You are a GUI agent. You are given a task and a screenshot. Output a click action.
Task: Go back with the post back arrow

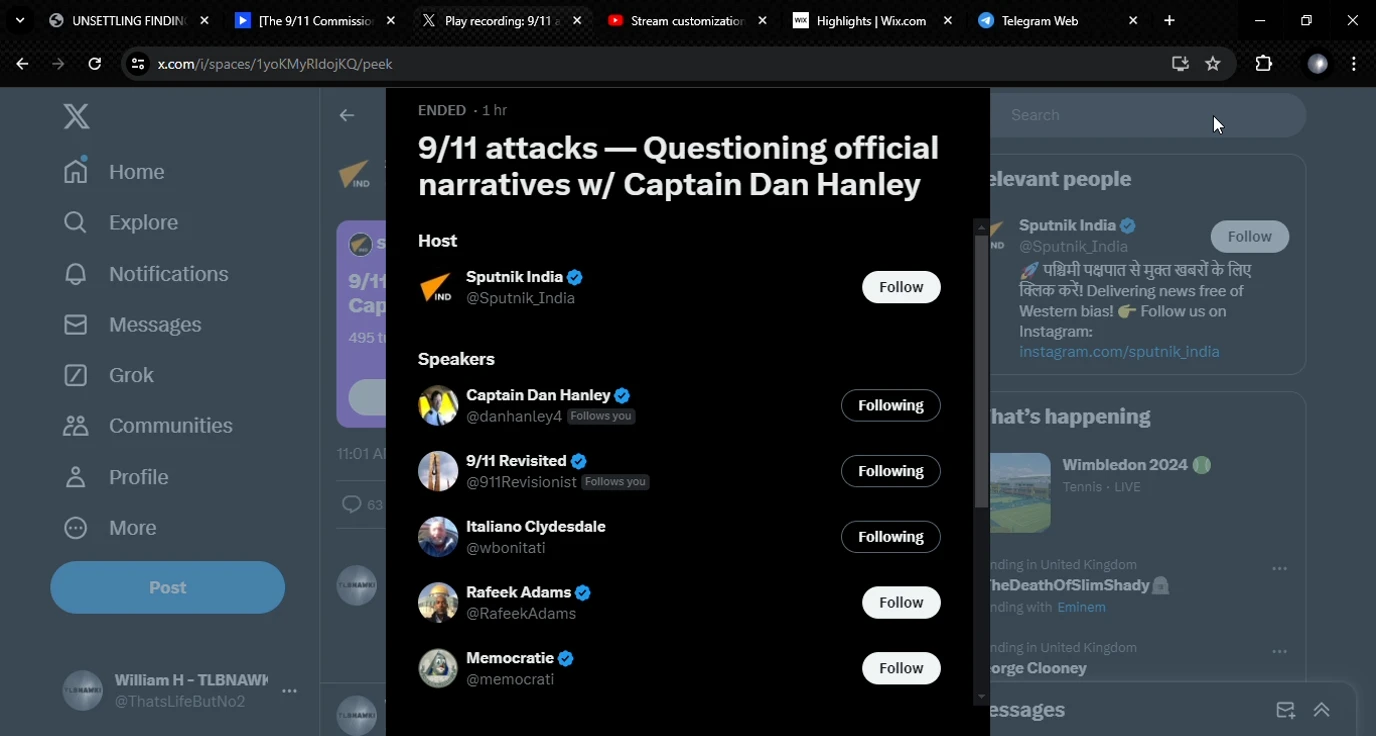[347, 116]
